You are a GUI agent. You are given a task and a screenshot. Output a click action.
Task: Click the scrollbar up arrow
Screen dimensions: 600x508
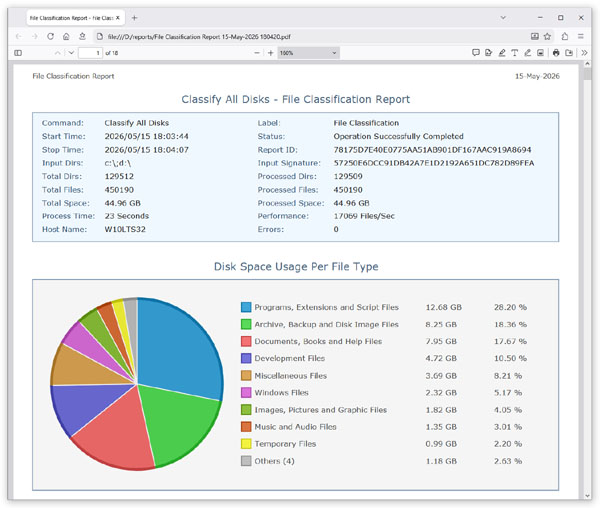(587, 64)
